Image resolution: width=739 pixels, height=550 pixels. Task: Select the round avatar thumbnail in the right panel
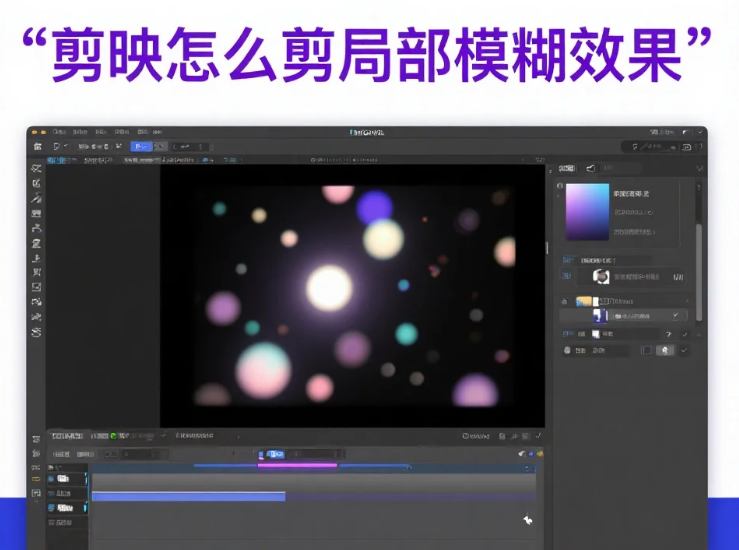pos(601,276)
